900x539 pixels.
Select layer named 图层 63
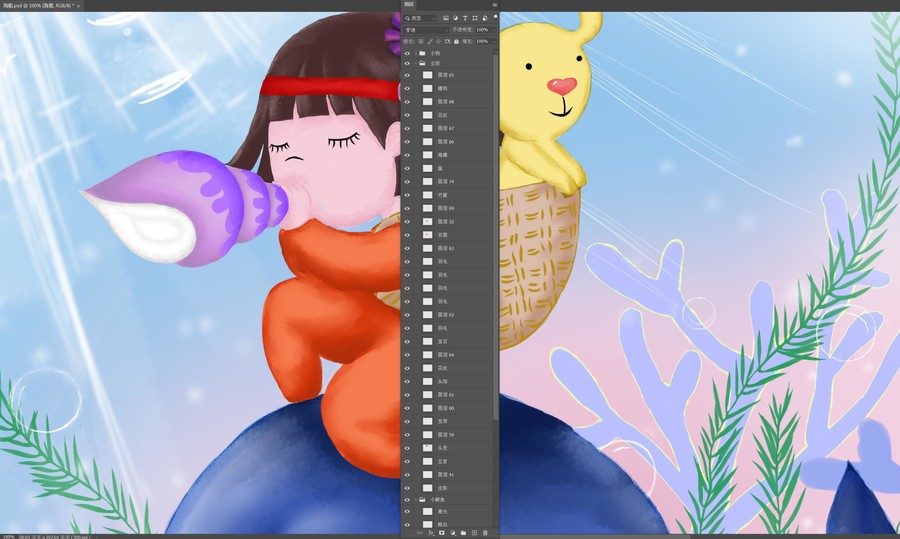click(x=446, y=249)
